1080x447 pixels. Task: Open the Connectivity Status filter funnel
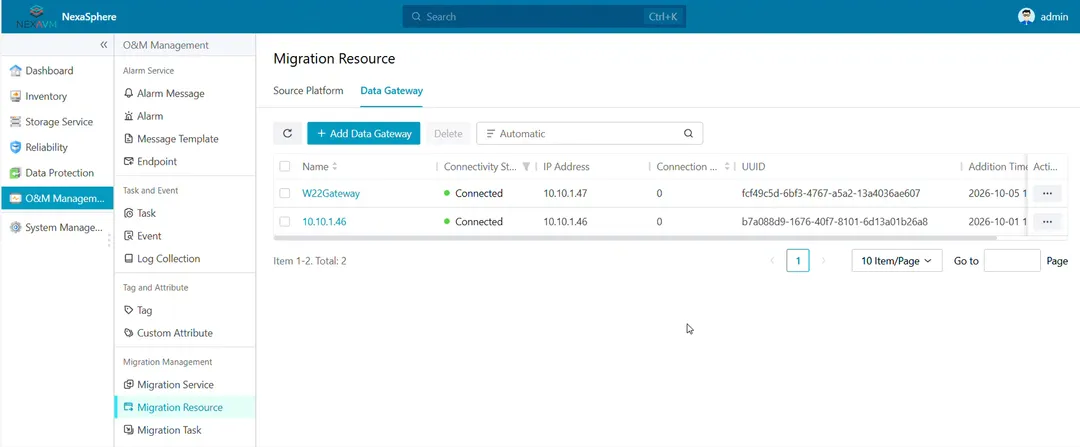pyautogui.click(x=526, y=167)
